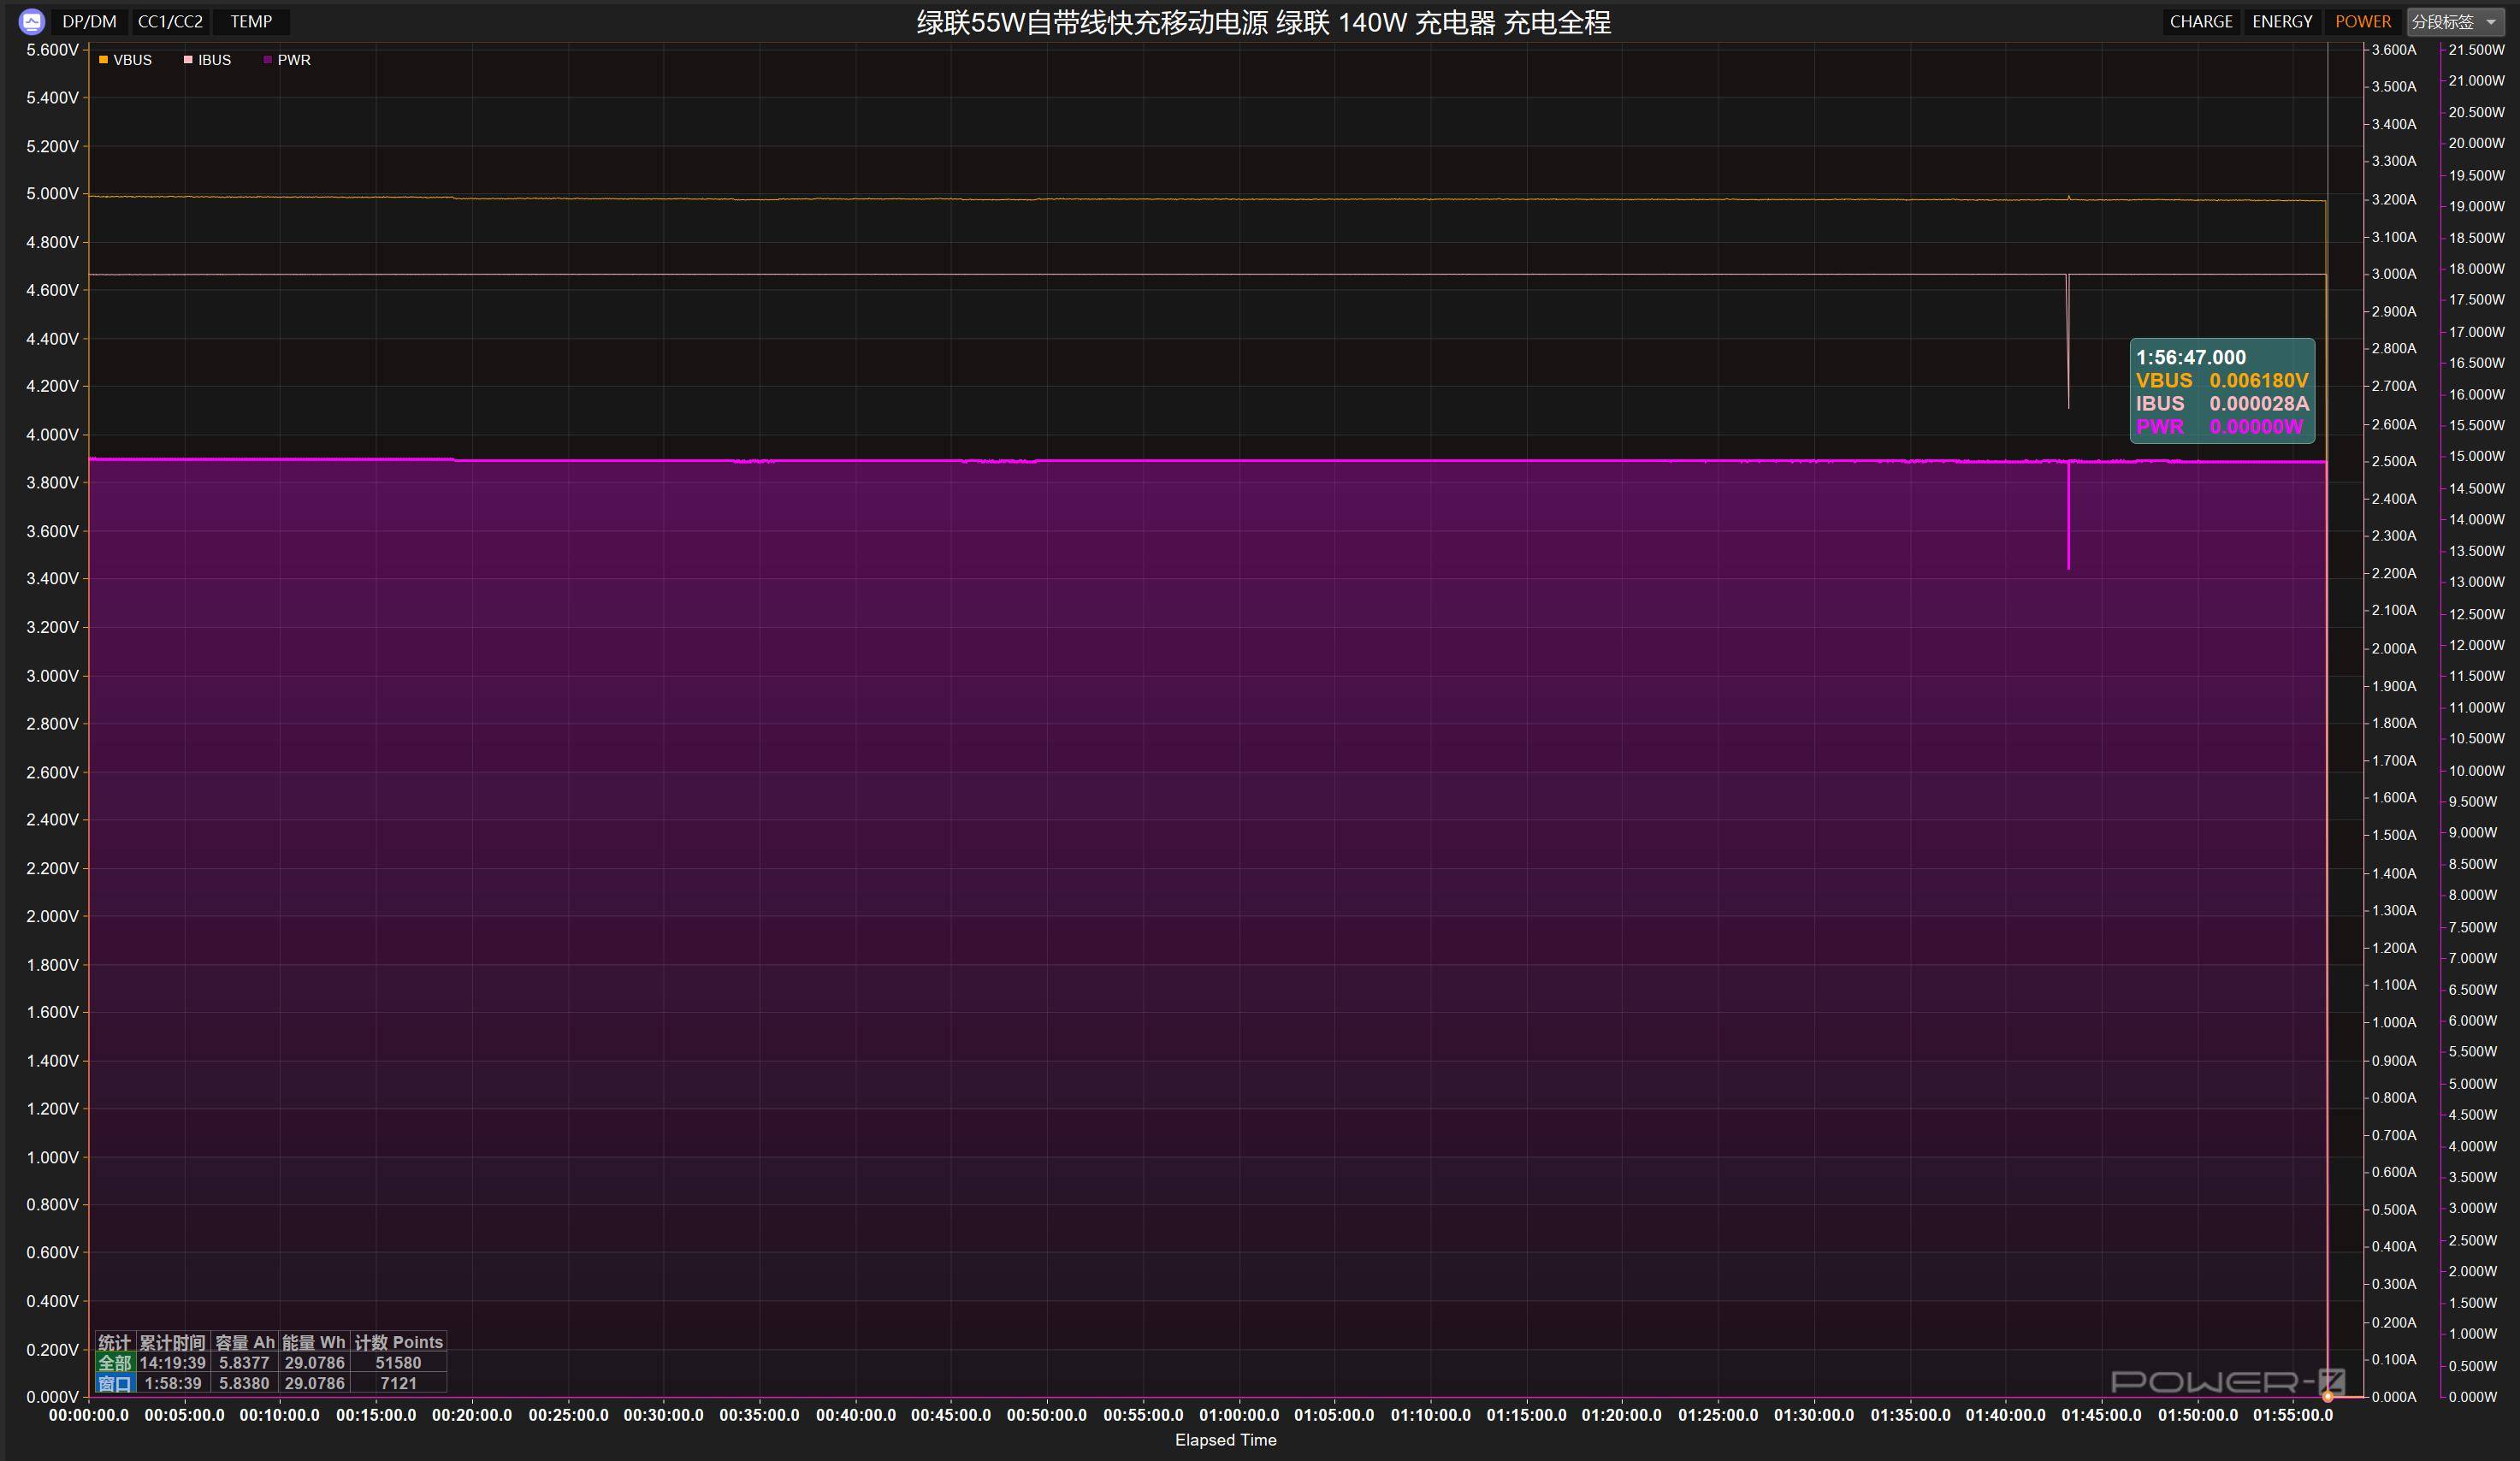Open the 分段标签 dropdown
Image resolution: width=2520 pixels, height=1461 pixels.
coord(2445,21)
